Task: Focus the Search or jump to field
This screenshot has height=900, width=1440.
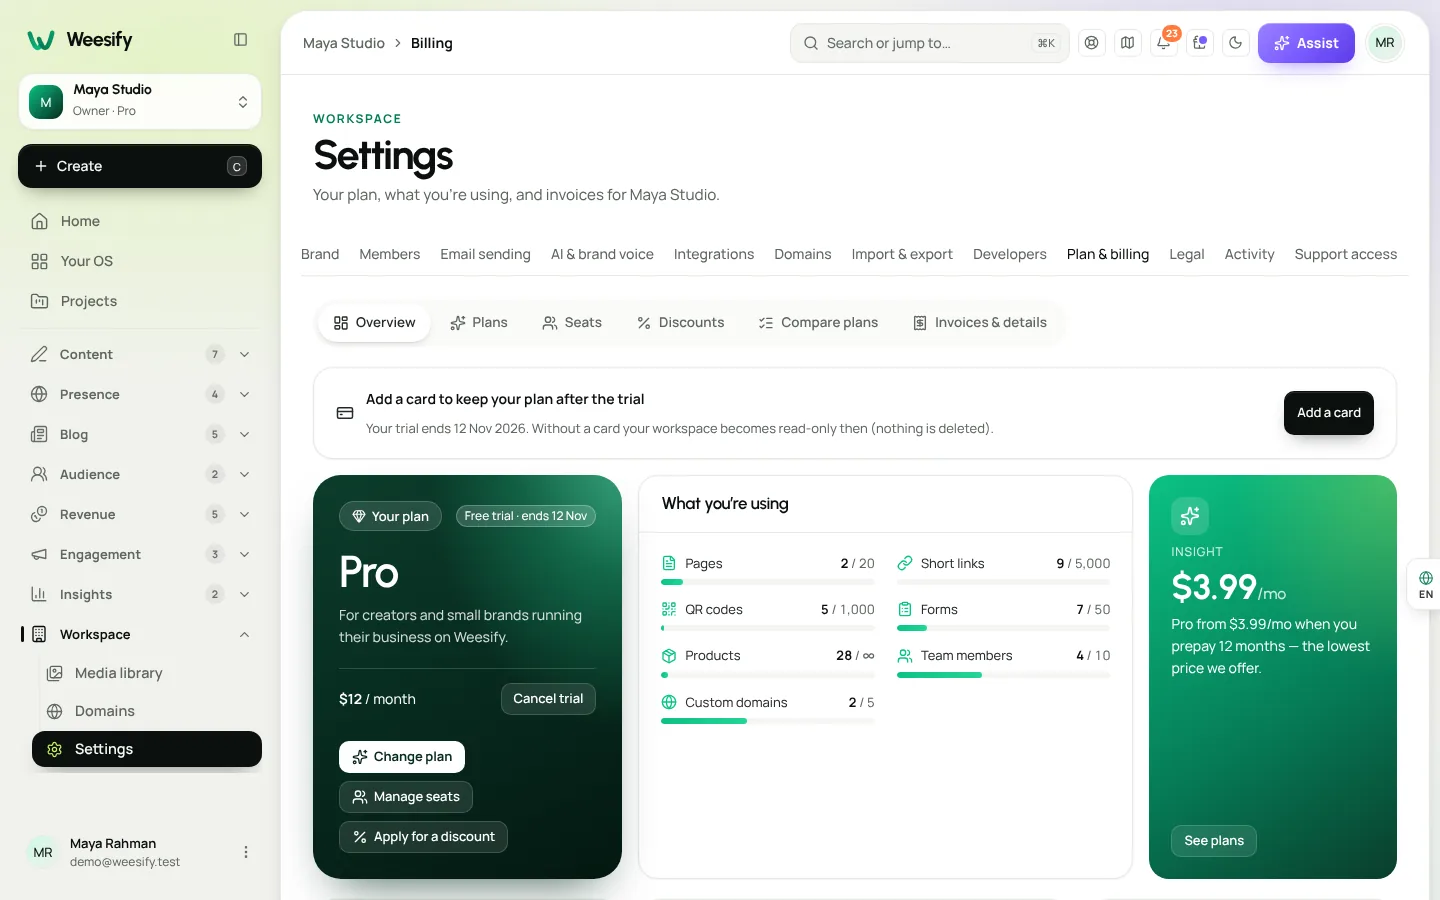Action: [x=930, y=43]
